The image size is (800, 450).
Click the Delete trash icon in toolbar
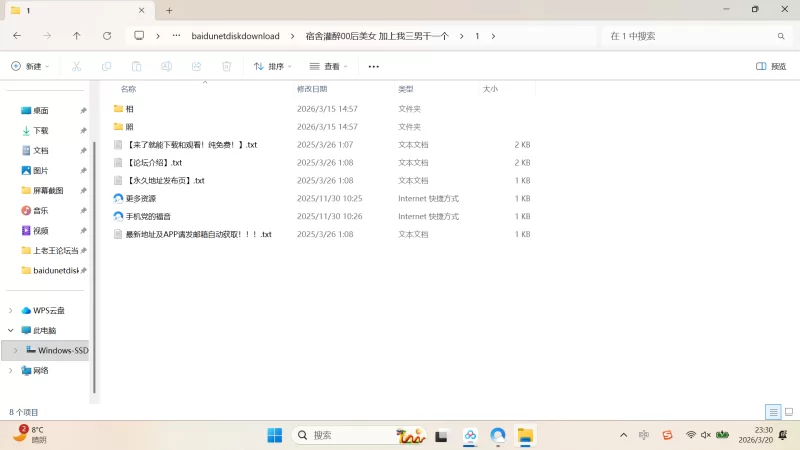227,66
